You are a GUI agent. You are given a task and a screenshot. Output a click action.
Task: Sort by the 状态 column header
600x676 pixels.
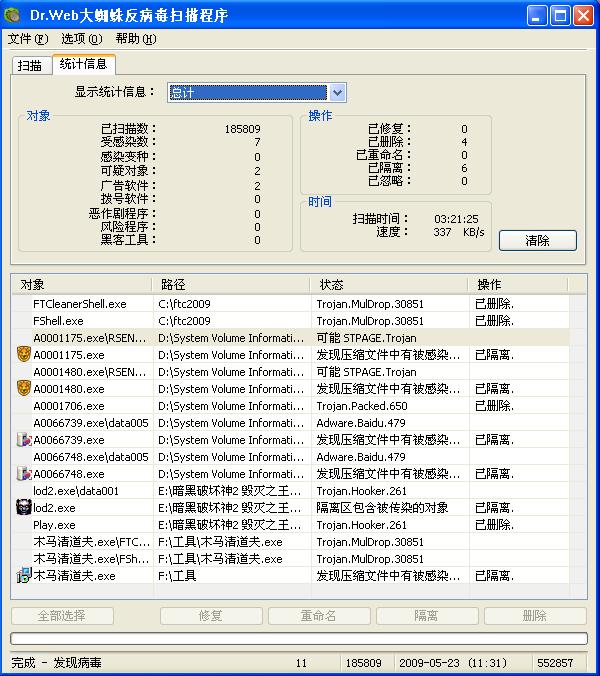[389, 285]
